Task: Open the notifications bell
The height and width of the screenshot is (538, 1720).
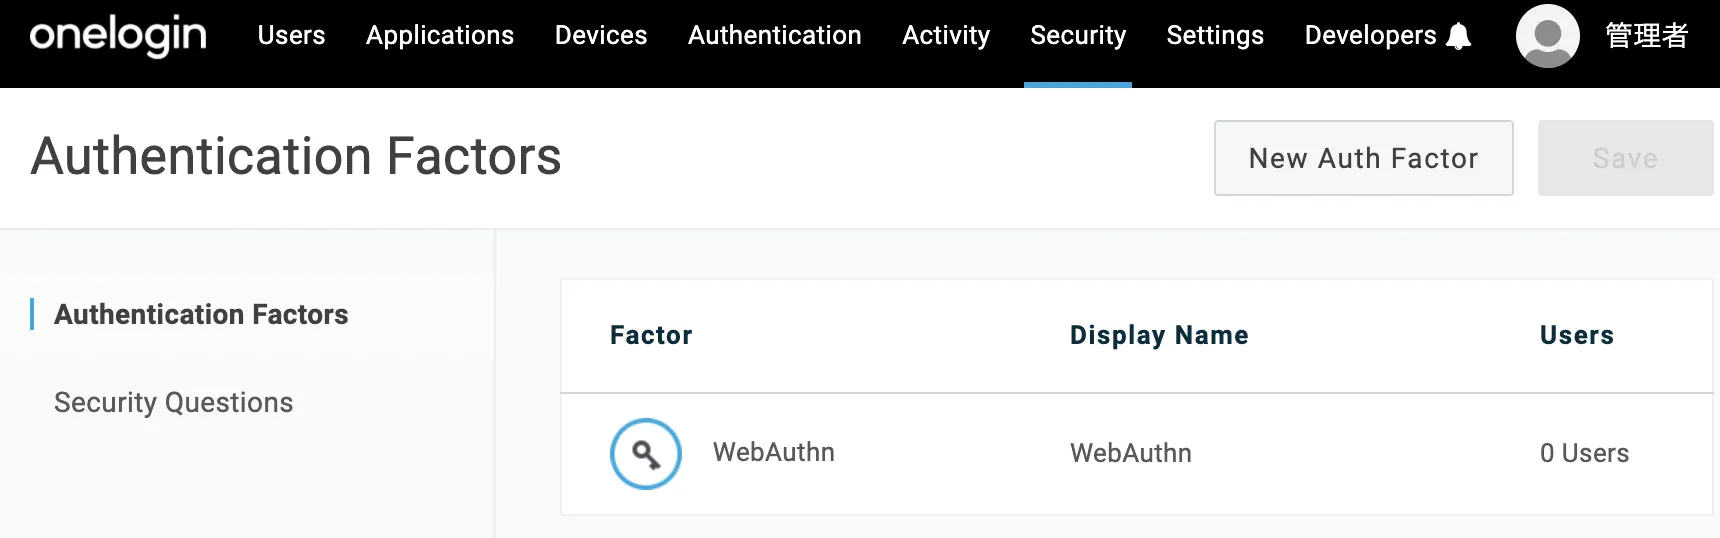Action: [1459, 37]
